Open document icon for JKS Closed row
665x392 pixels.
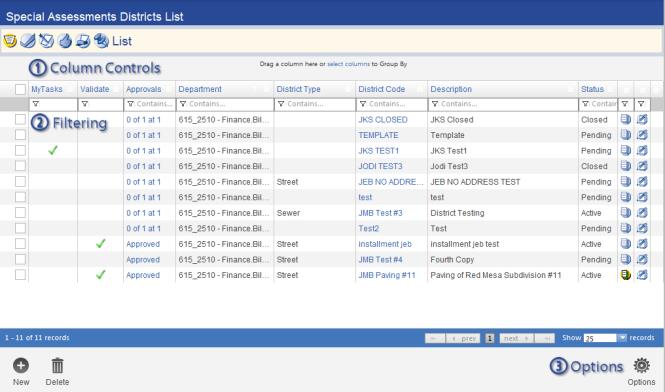point(626,120)
